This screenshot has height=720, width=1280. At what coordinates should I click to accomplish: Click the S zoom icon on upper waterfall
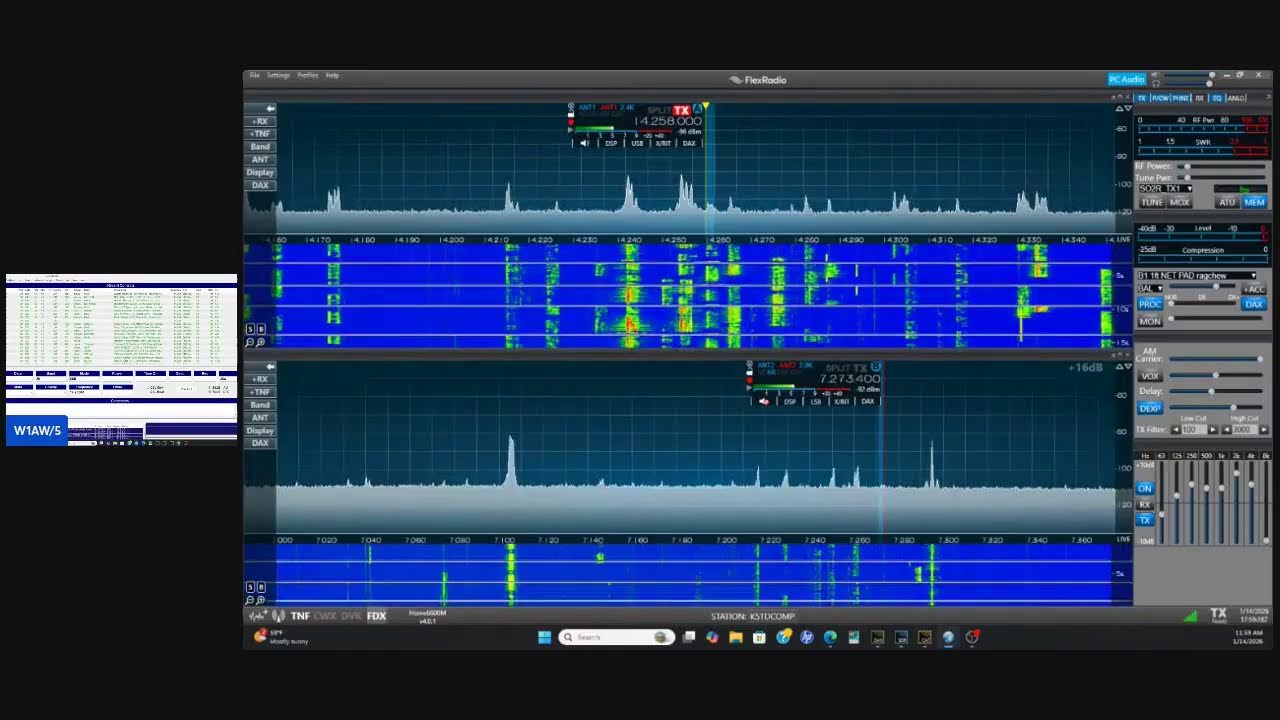(x=250, y=329)
